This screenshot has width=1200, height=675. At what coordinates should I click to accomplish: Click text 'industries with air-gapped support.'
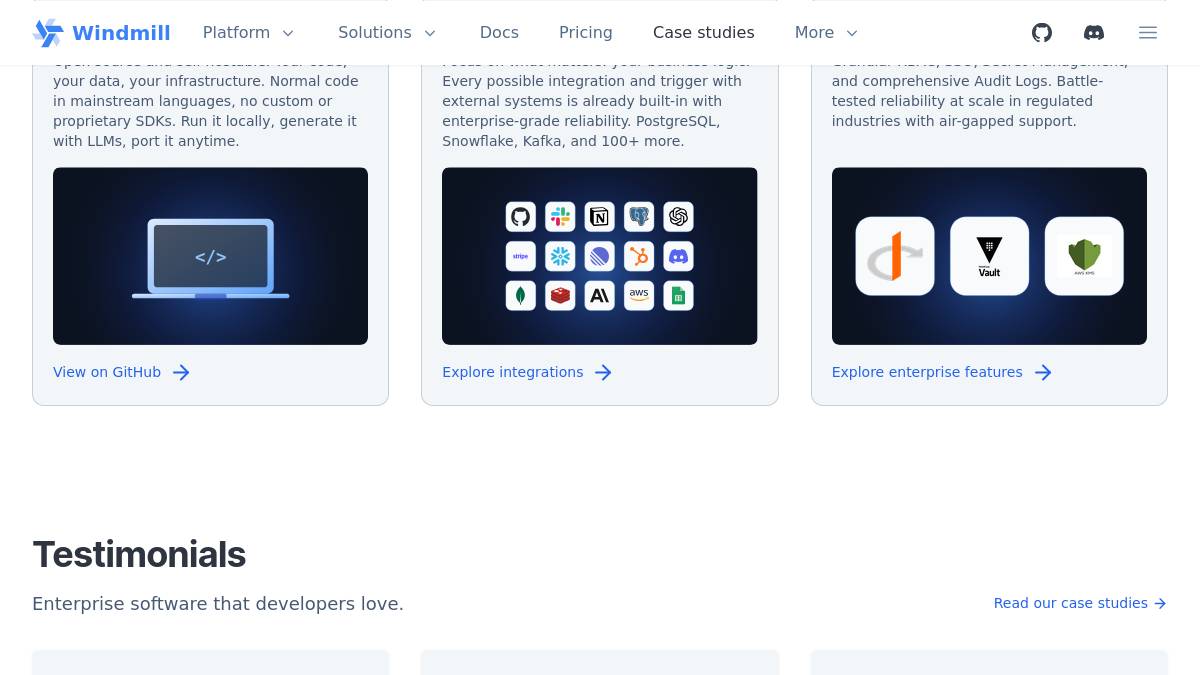pyautogui.click(x=954, y=121)
